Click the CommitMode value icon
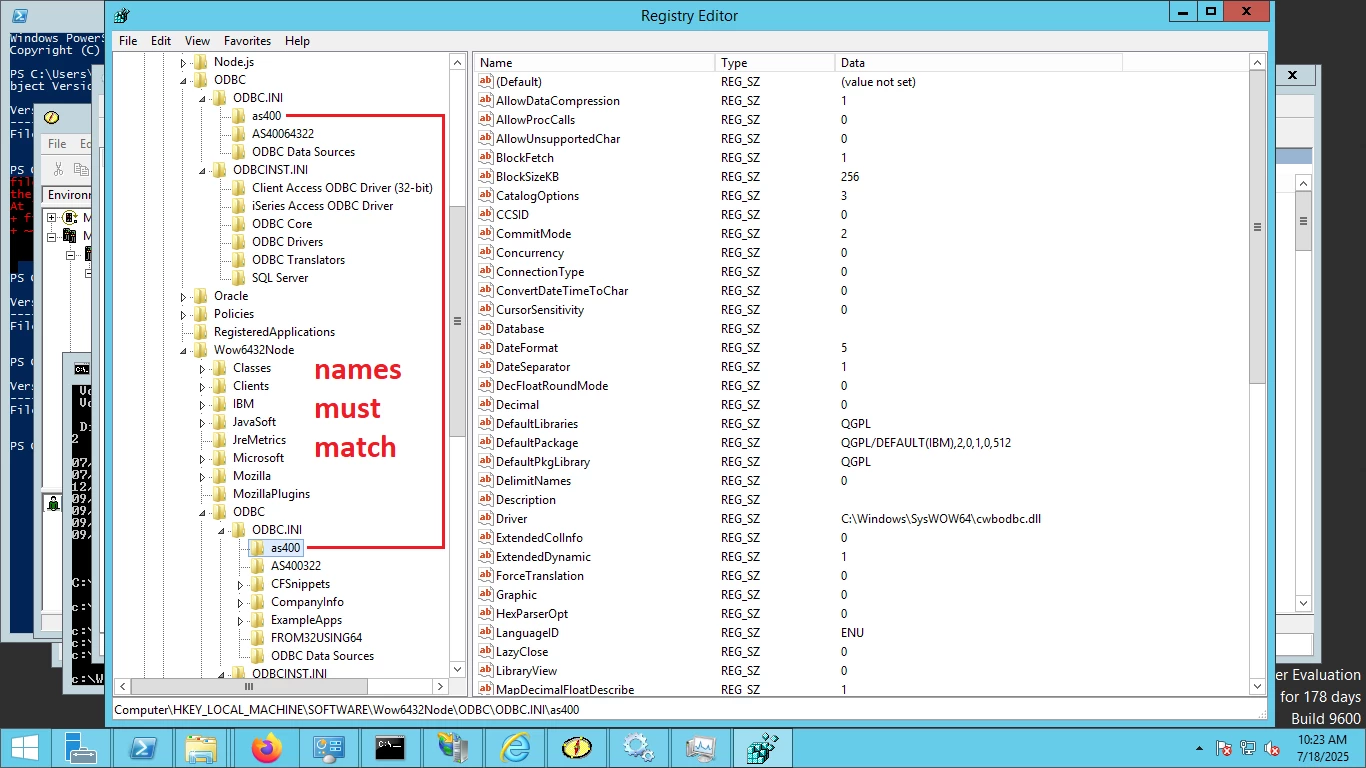This screenshot has height=768, width=1366. [486, 234]
